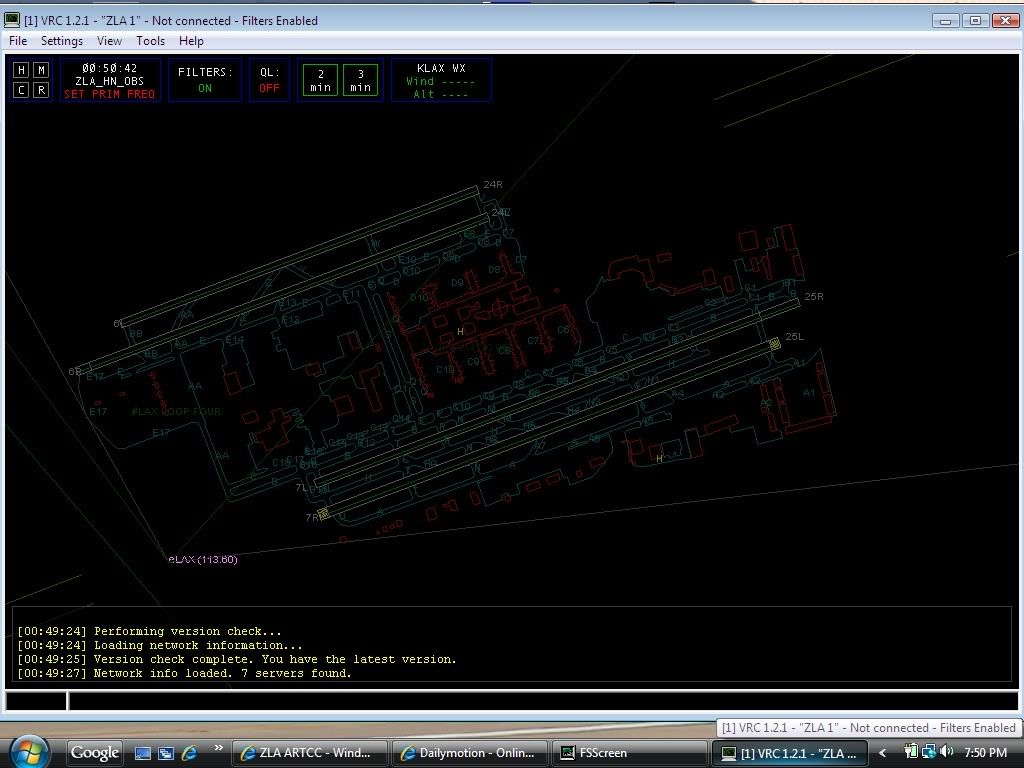Open the Tools menu

(150, 41)
